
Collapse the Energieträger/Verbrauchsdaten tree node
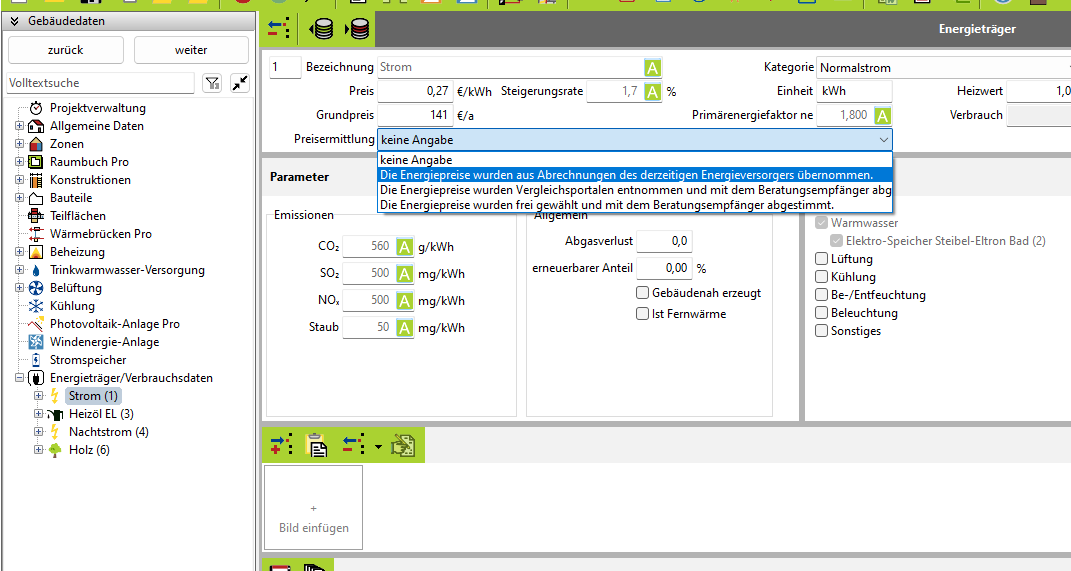click(x=20, y=378)
